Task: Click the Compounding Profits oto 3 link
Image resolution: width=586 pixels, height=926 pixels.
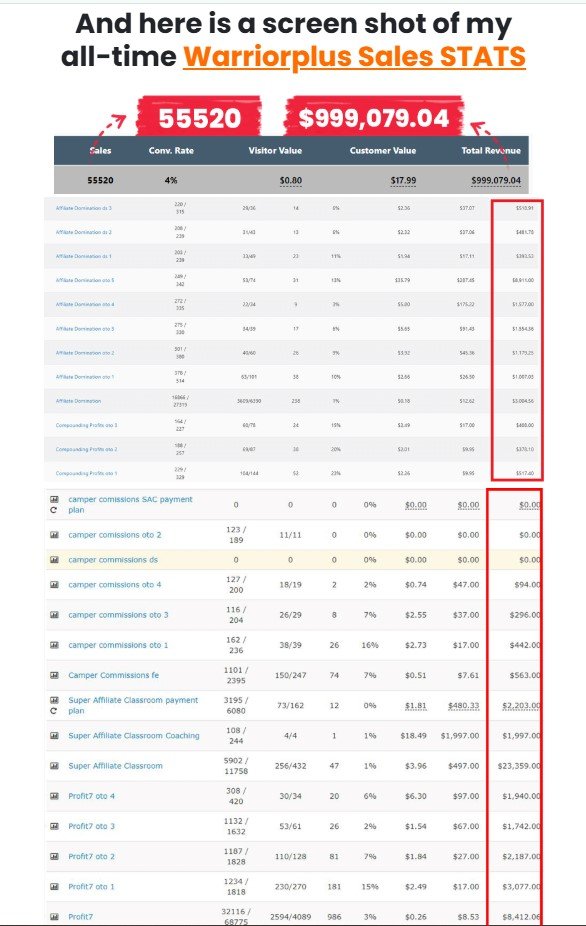Action: click(86, 425)
